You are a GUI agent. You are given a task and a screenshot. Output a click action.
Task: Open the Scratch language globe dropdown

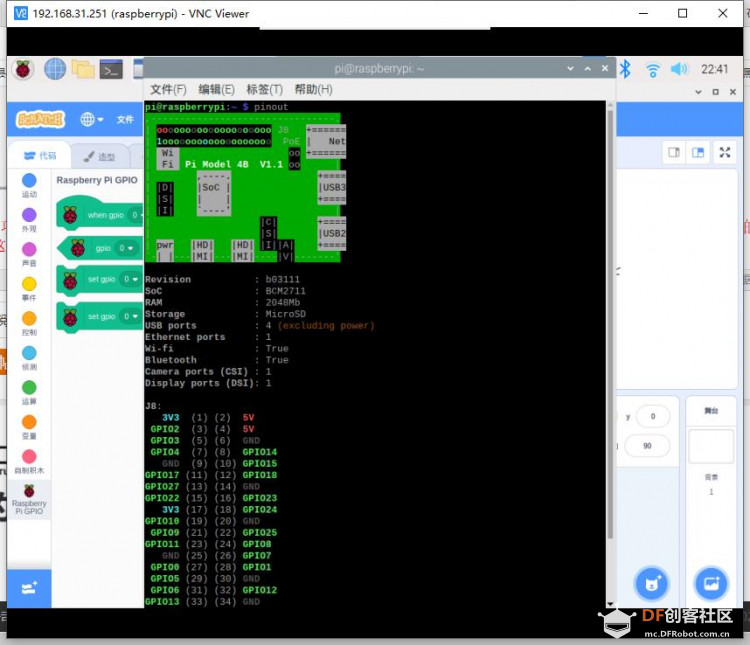pos(92,119)
